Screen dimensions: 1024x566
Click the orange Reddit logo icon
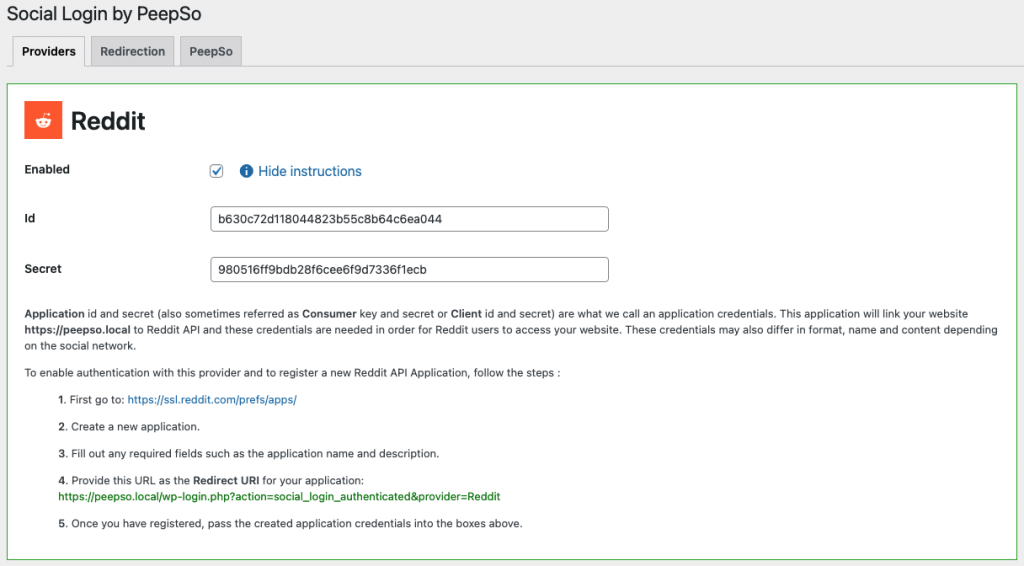coord(43,120)
